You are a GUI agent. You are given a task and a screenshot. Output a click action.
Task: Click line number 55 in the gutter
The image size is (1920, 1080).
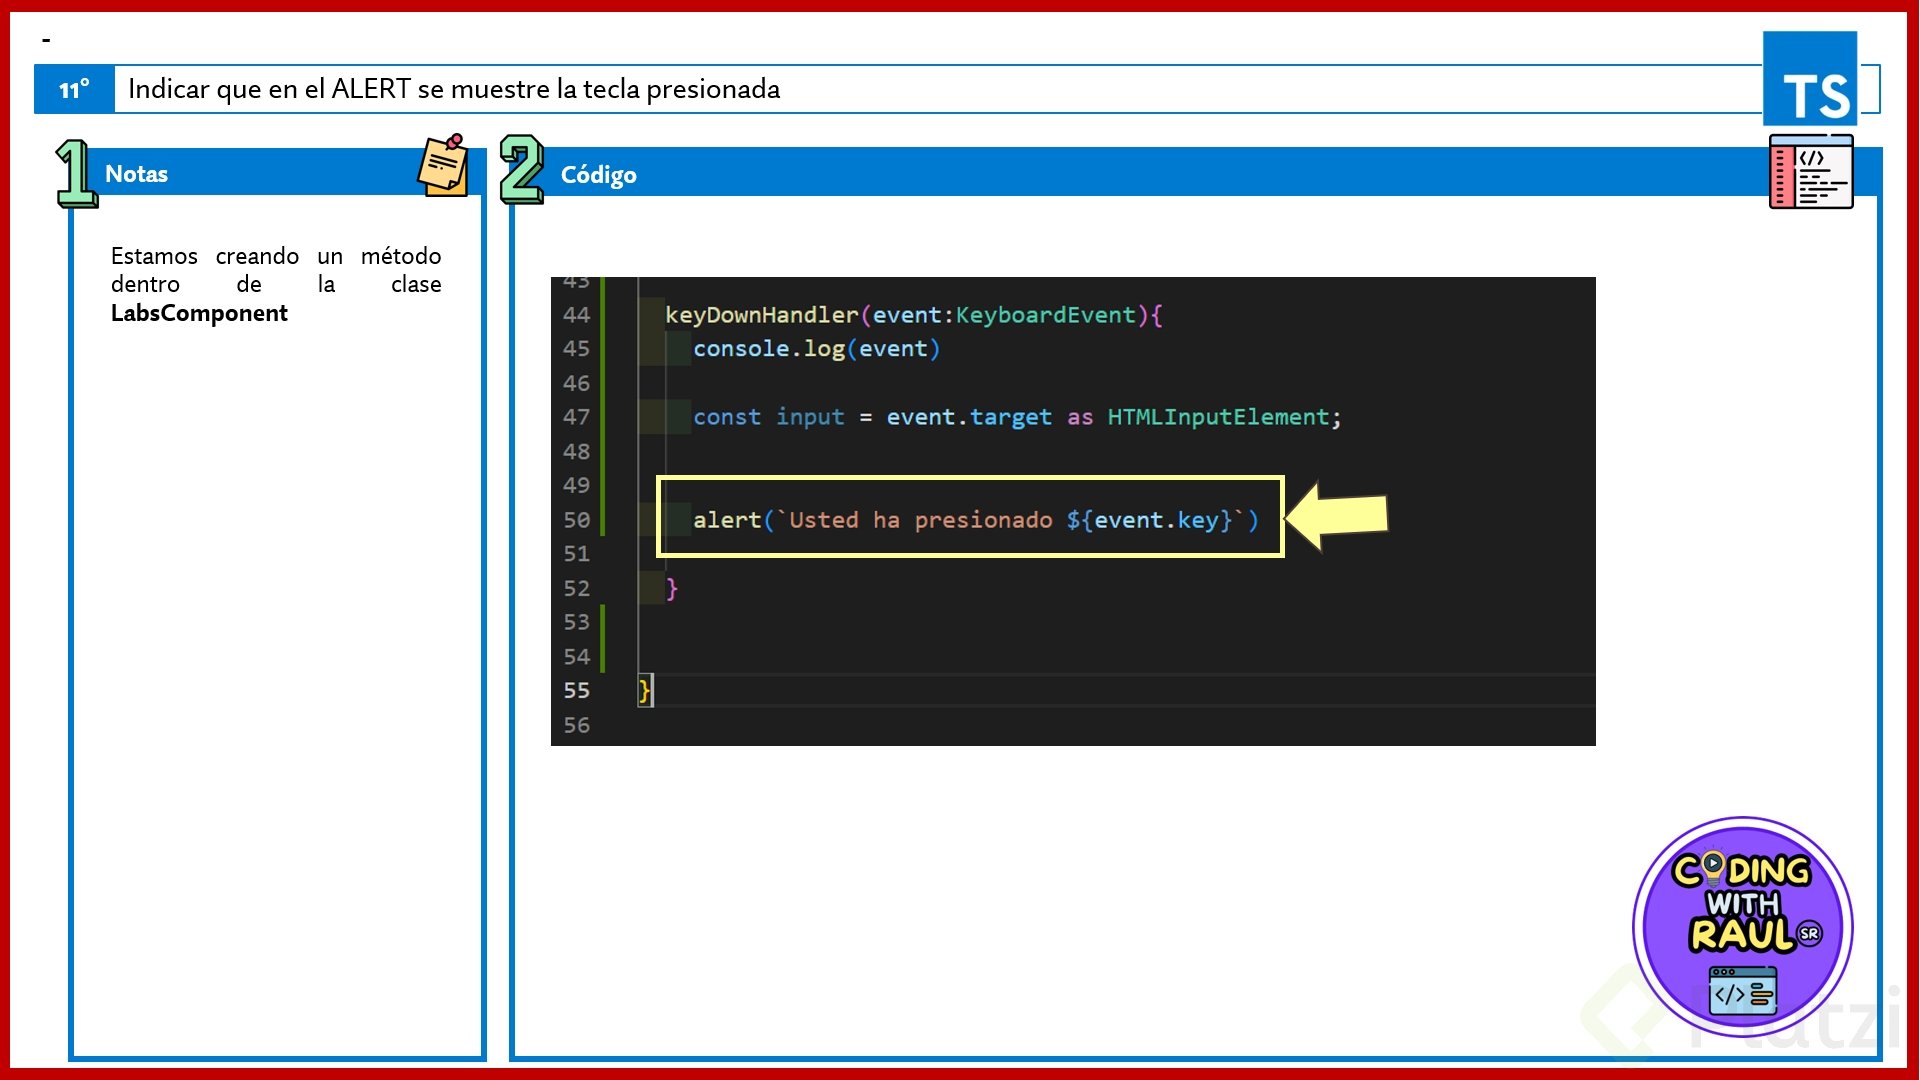(x=576, y=691)
